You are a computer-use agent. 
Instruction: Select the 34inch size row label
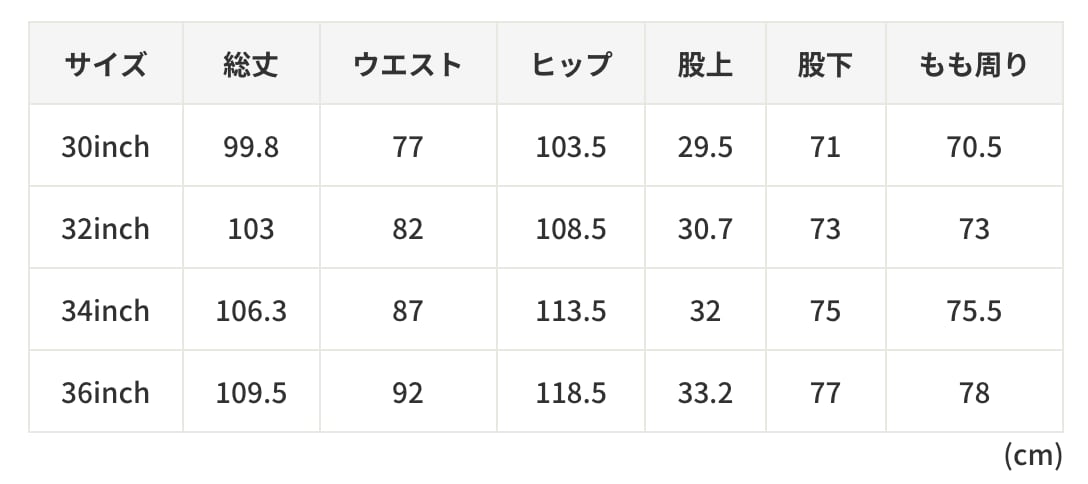tap(106, 311)
